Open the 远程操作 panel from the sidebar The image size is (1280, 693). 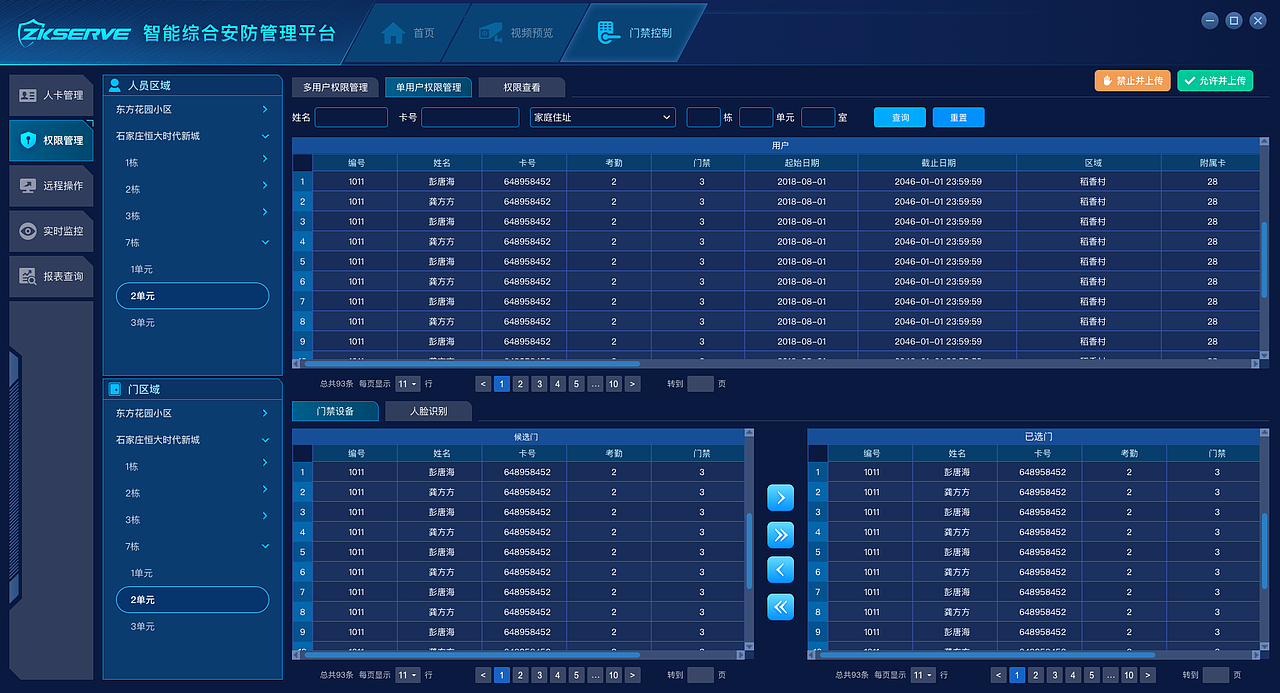click(x=51, y=186)
